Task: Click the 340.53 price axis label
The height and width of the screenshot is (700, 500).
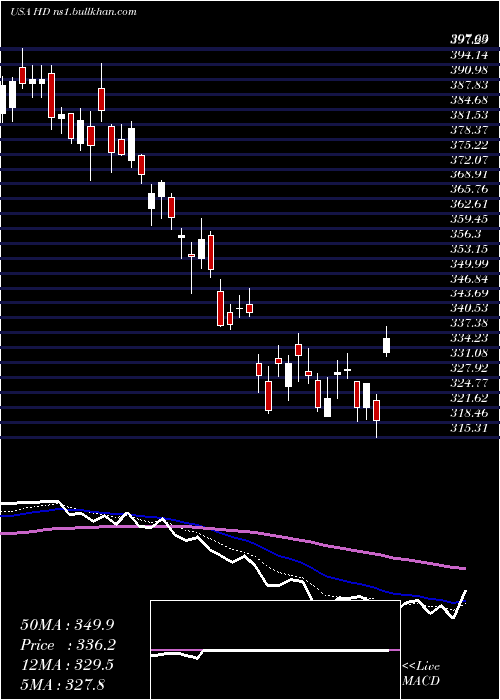Action: pos(469,308)
